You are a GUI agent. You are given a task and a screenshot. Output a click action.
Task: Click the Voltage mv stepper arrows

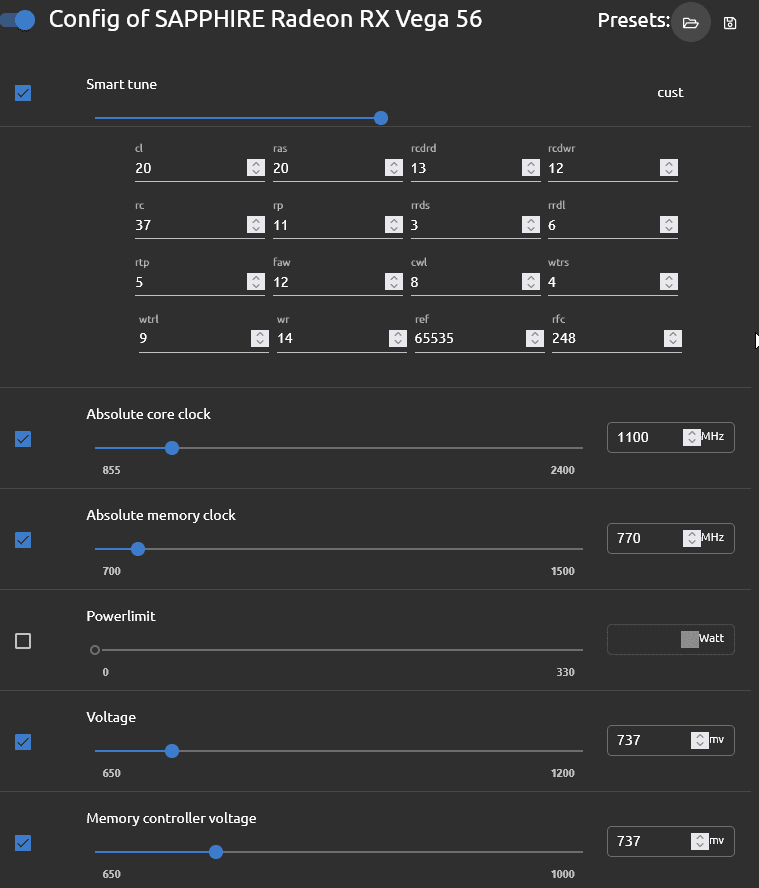[699, 740]
